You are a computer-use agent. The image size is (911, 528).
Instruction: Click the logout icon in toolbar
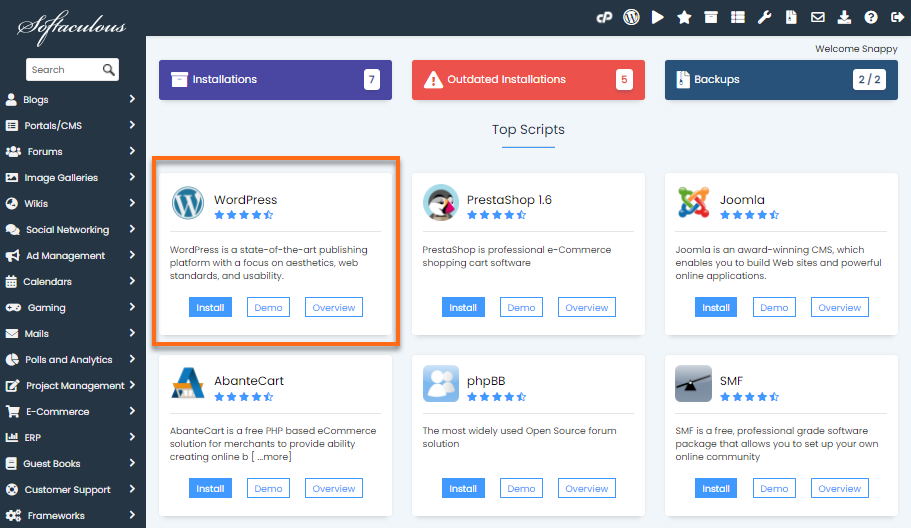pyautogui.click(x=897, y=17)
